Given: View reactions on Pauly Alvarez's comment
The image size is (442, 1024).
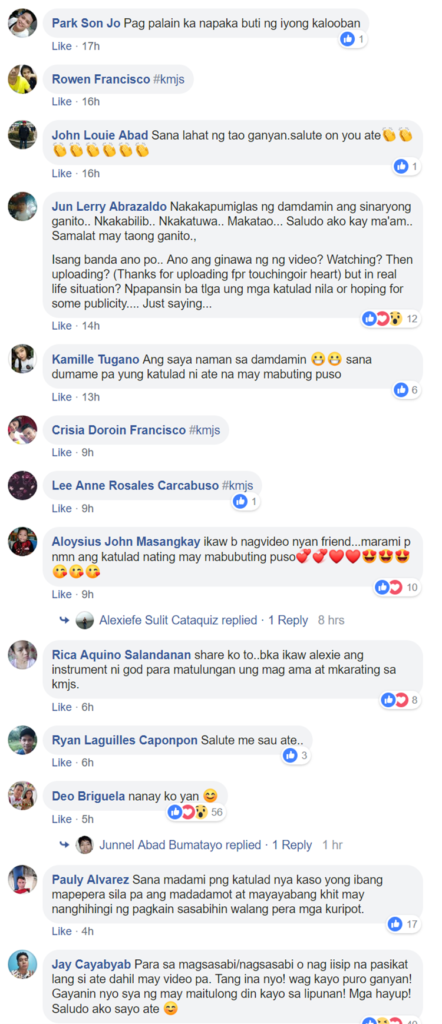Looking at the screenshot, I should pos(405,924).
